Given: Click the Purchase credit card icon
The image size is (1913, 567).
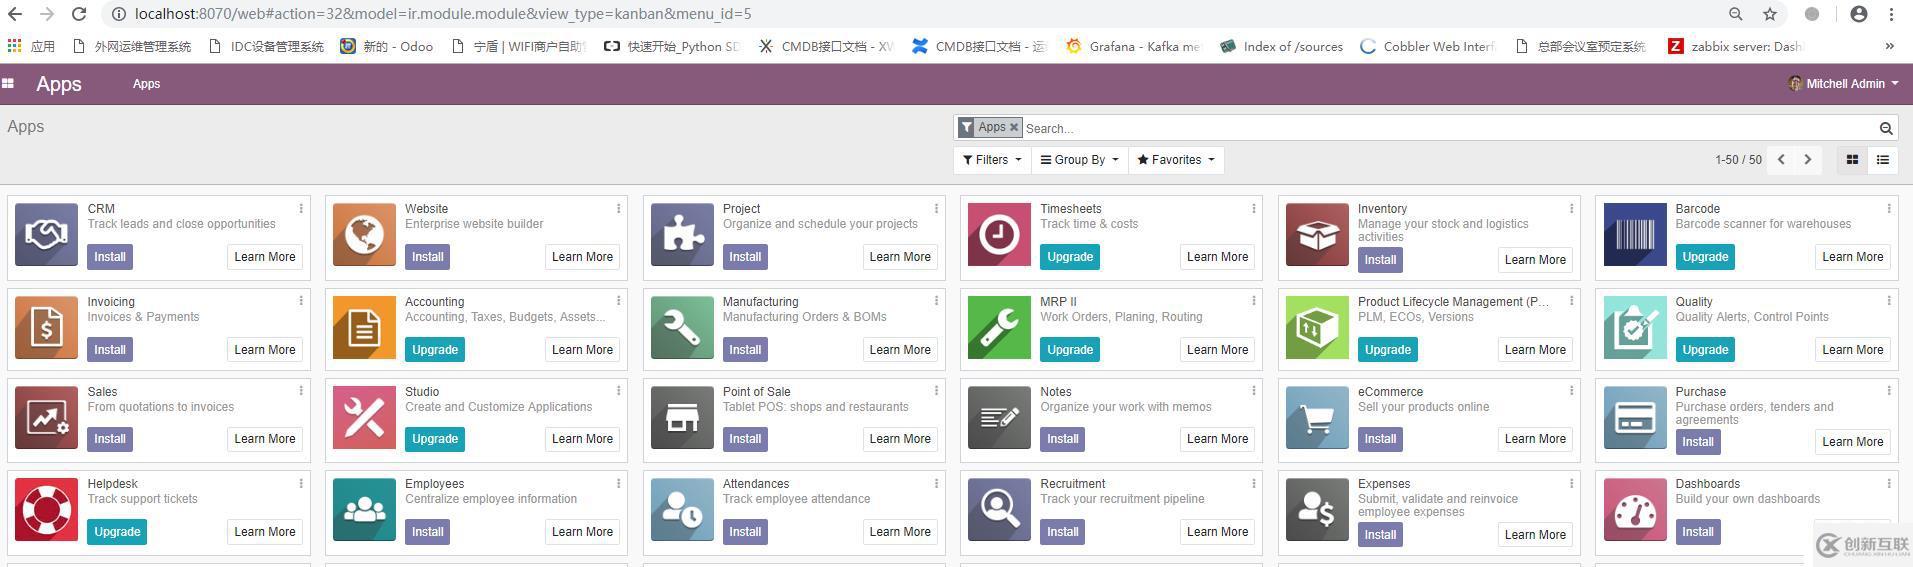Looking at the screenshot, I should (x=1635, y=418).
